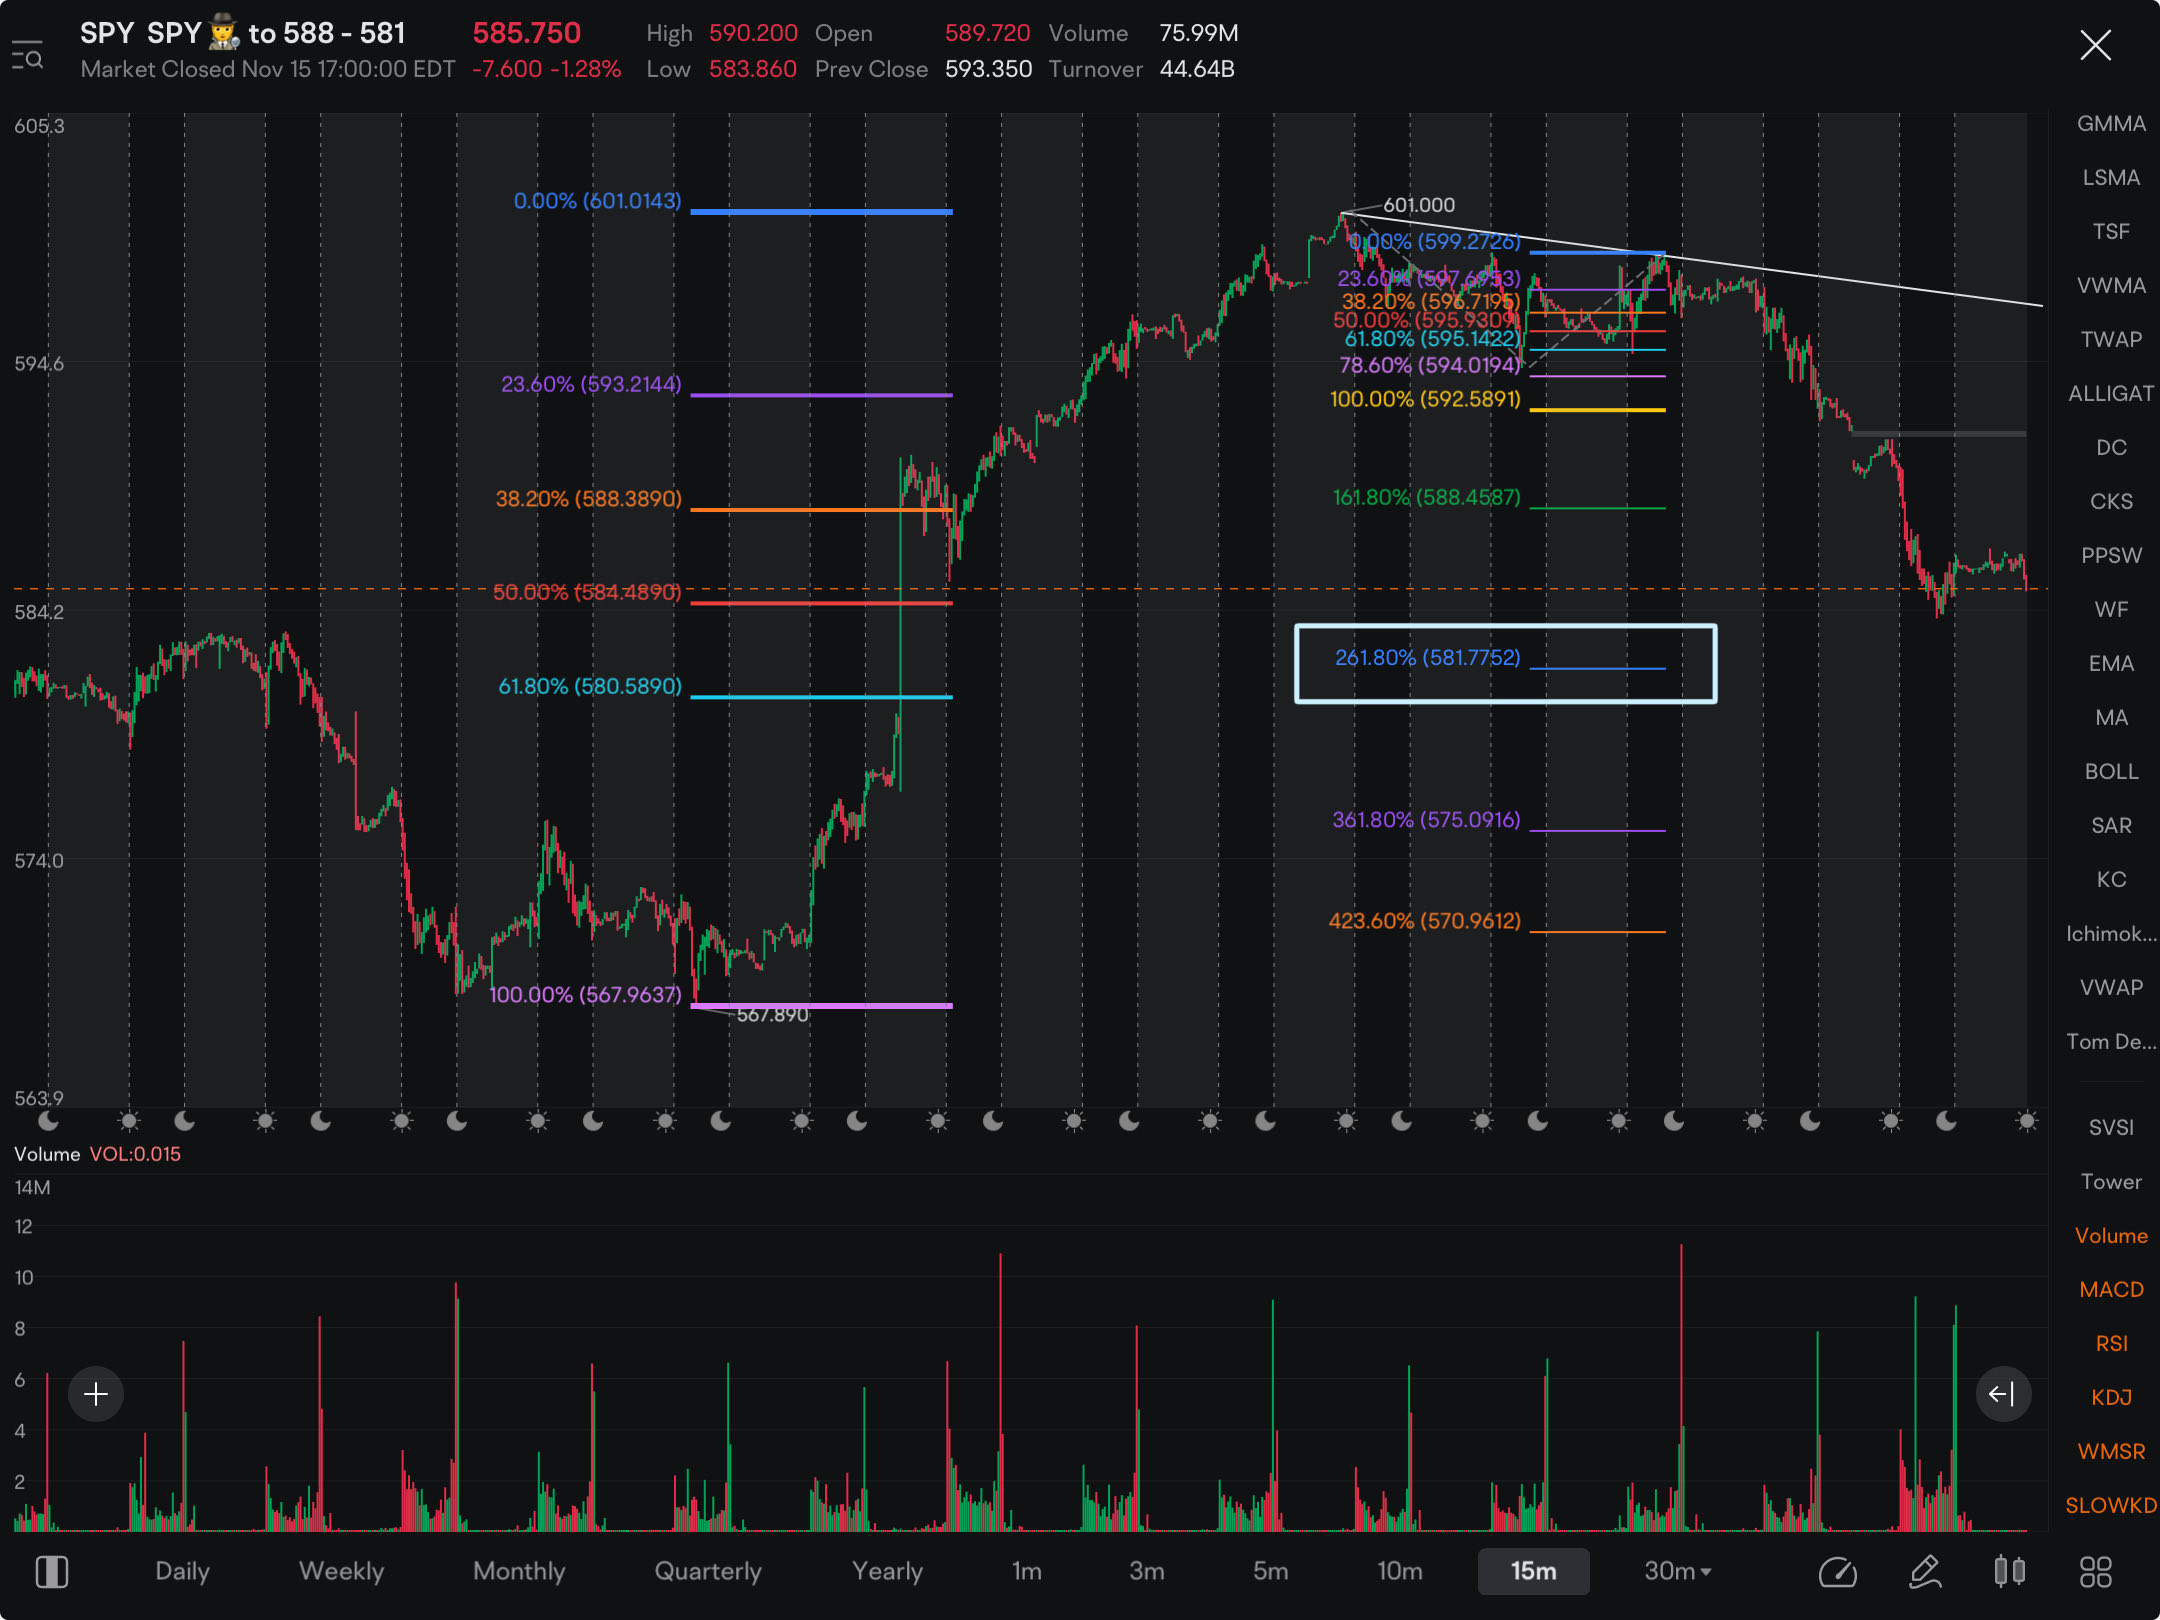Select the 15m interval
Image resolution: width=2160 pixels, height=1620 pixels.
[x=1533, y=1571]
